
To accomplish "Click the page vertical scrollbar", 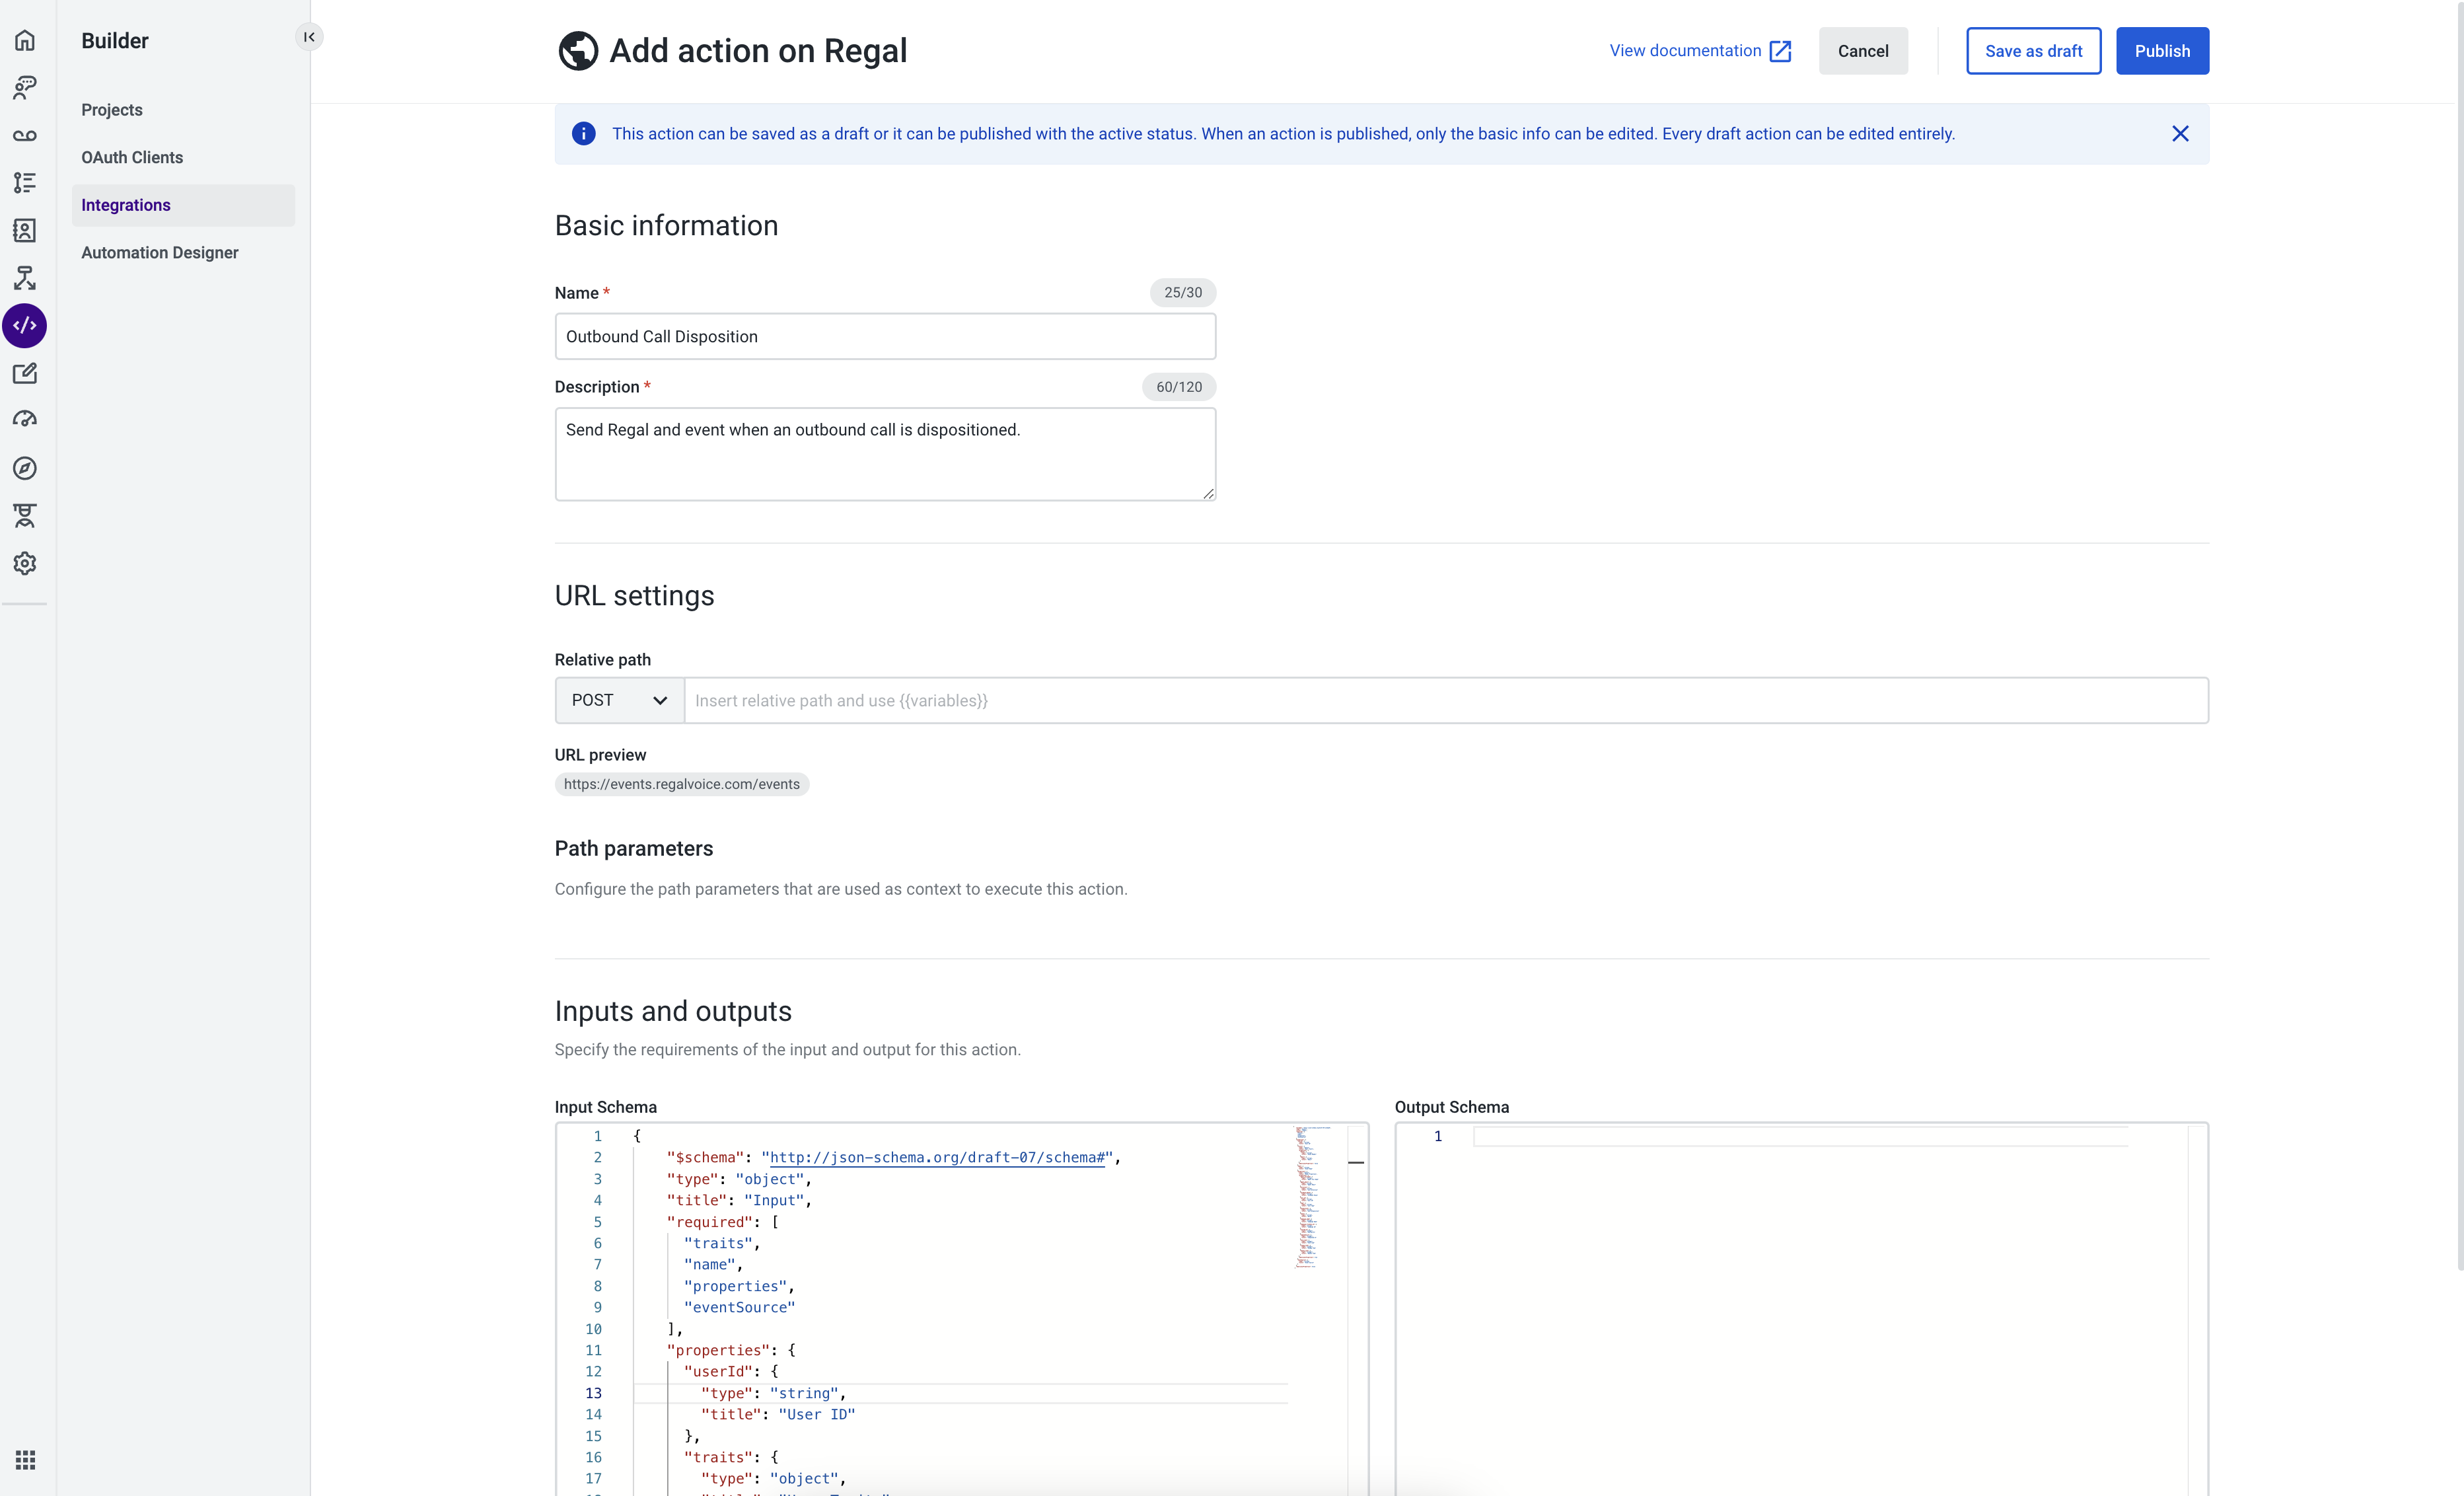I will [x=2459, y=635].
